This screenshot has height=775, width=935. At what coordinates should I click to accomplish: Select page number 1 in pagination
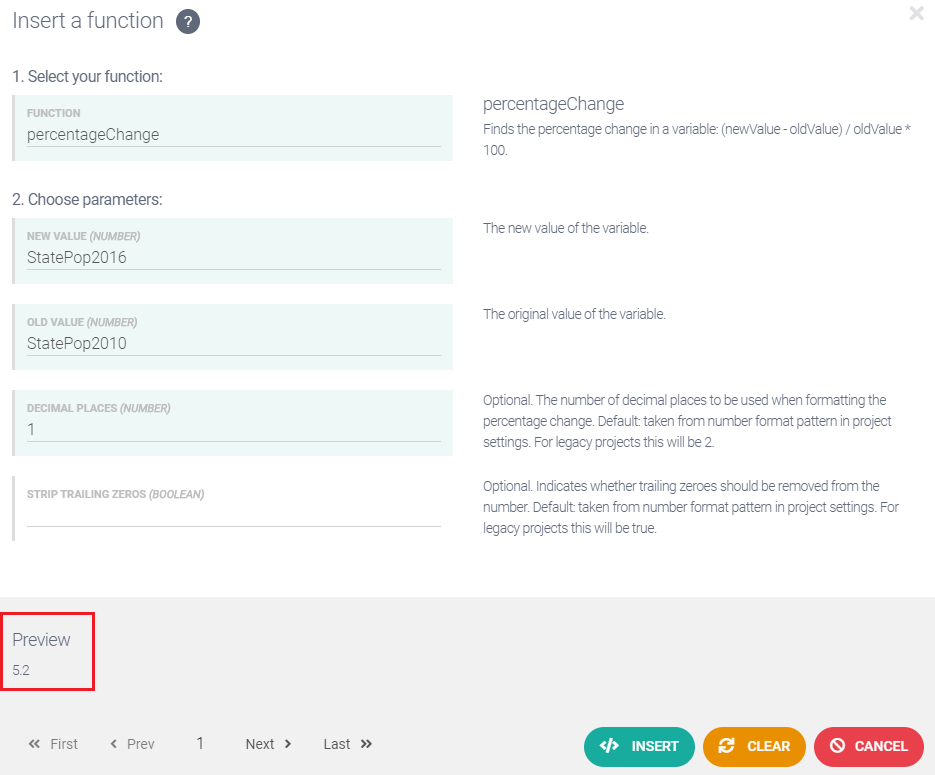[x=200, y=744]
